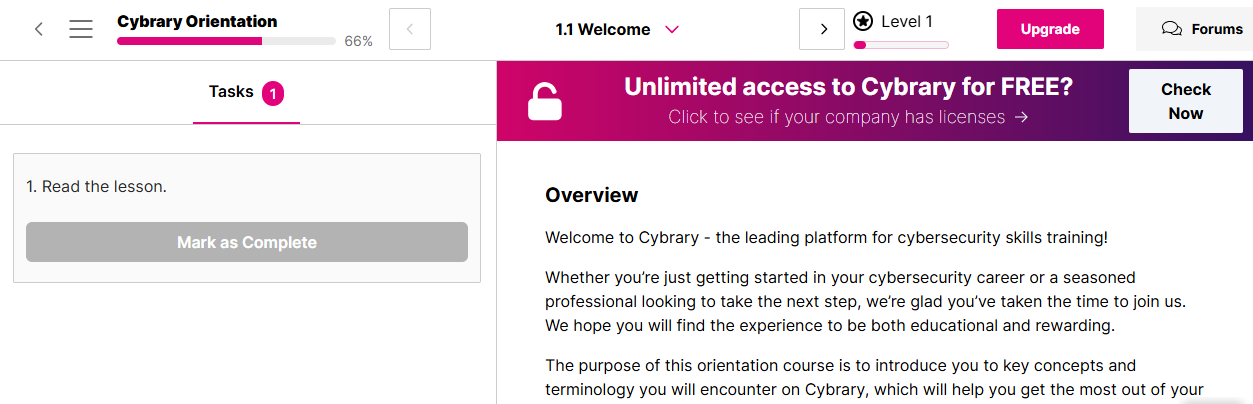Go to previous lesson arrow button
1253x404 pixels.
pyautogui.click(x=410, y=29)
